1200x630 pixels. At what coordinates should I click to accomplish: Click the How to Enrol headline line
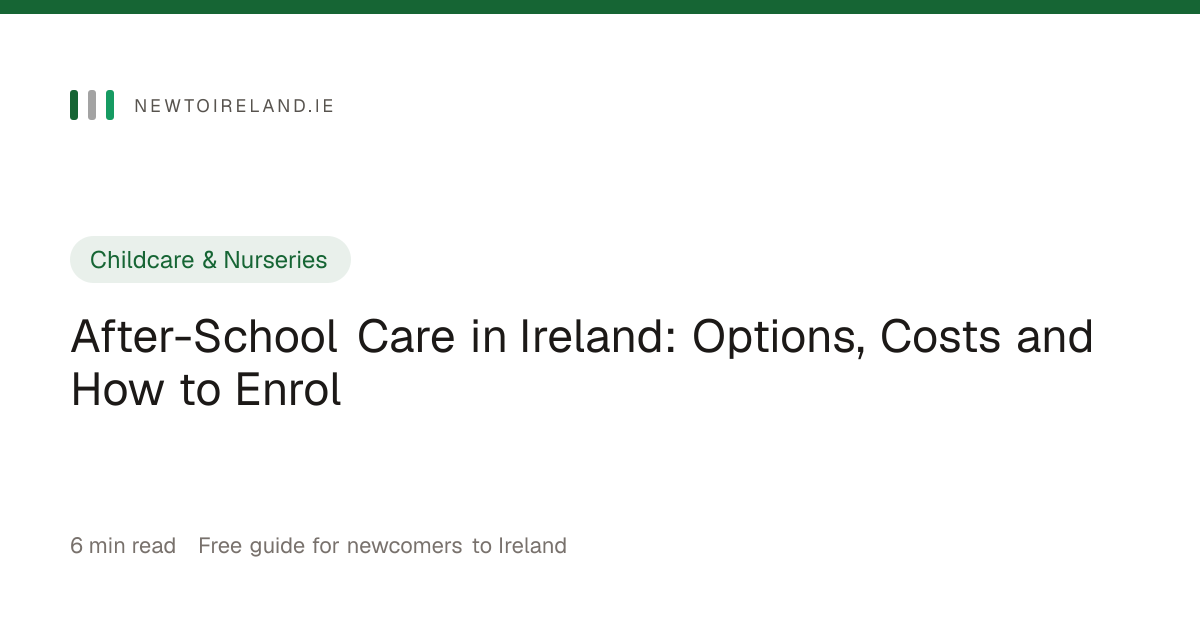206,390
